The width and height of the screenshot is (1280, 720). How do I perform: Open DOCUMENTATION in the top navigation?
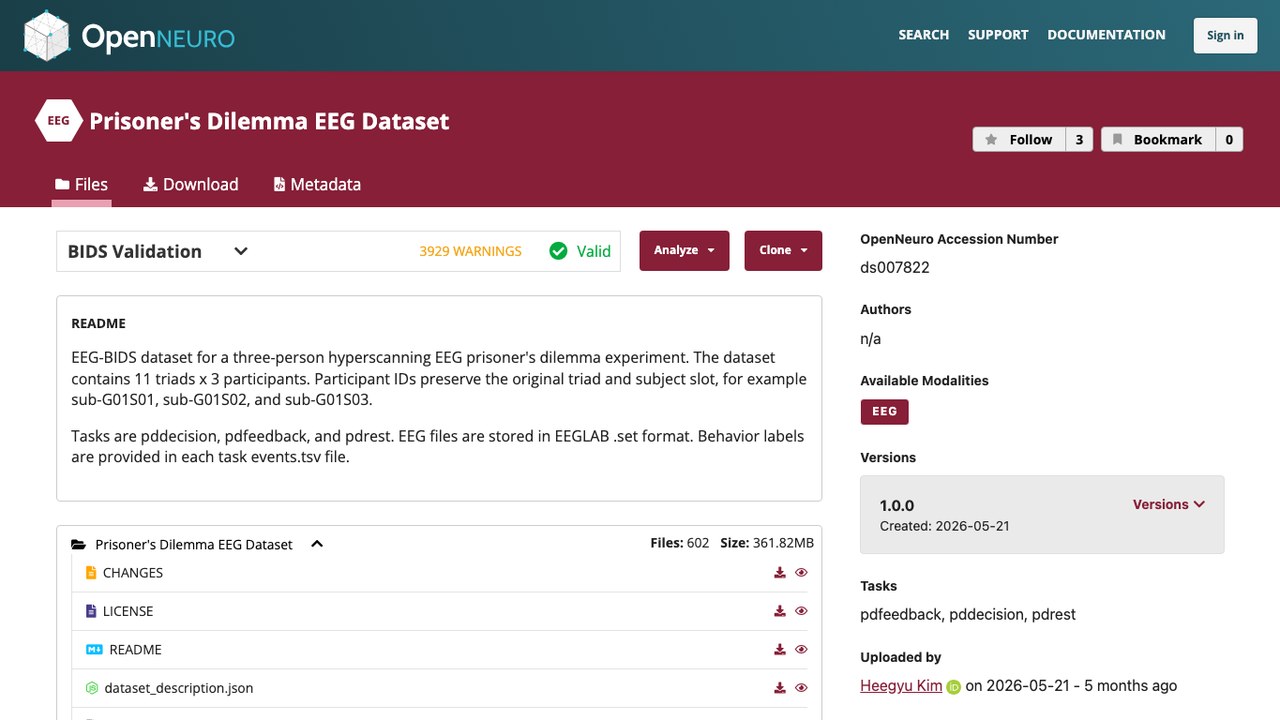[x=1106, y=35]
